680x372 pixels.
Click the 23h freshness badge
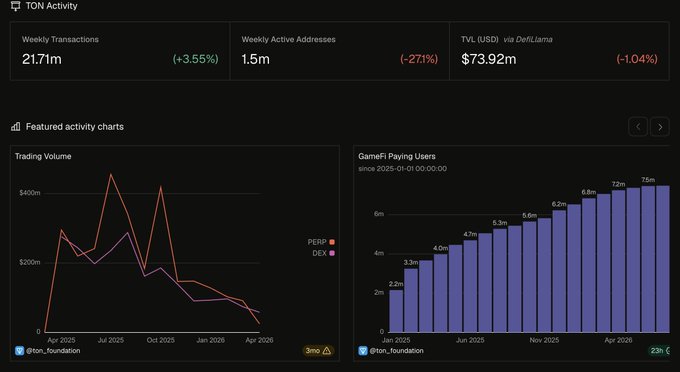[x=660, y=350]
